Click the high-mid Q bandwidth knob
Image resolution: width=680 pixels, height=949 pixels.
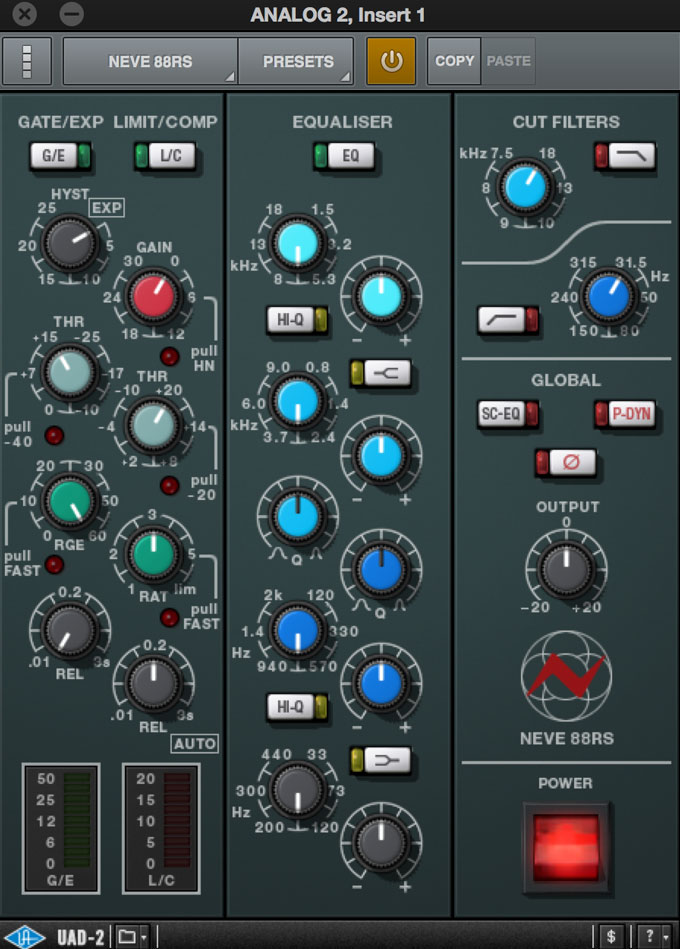tap(297, 517)
